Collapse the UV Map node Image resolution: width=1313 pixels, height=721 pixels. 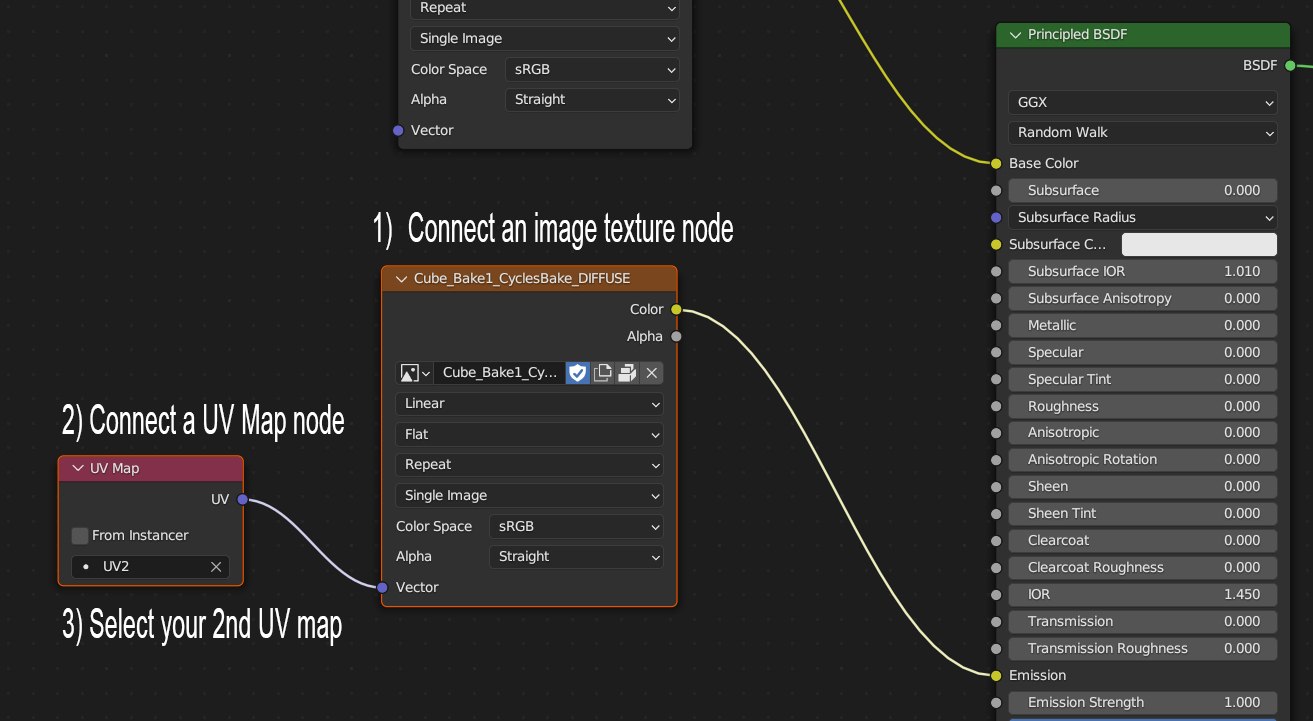coord(78,469)
